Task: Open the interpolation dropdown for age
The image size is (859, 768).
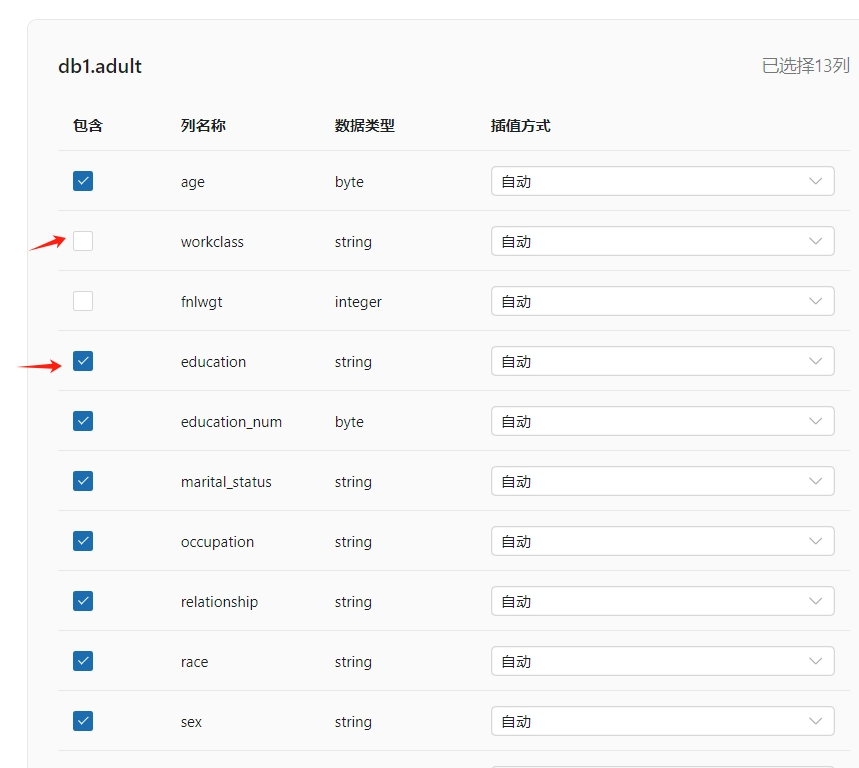Action: [x=662, y=181]
